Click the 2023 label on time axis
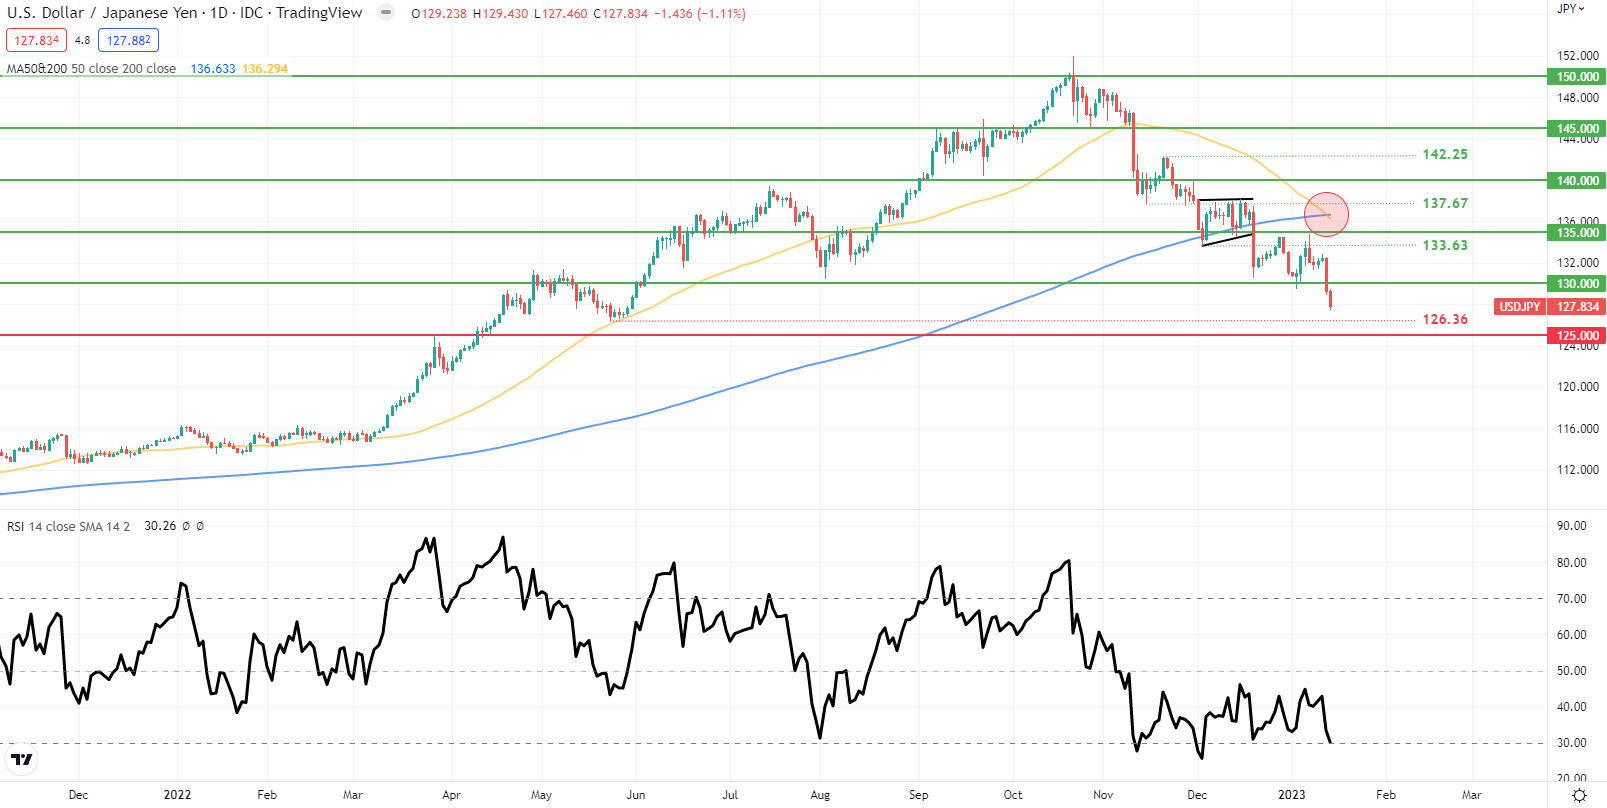The image size is (1607, 808). point(1292,795)
